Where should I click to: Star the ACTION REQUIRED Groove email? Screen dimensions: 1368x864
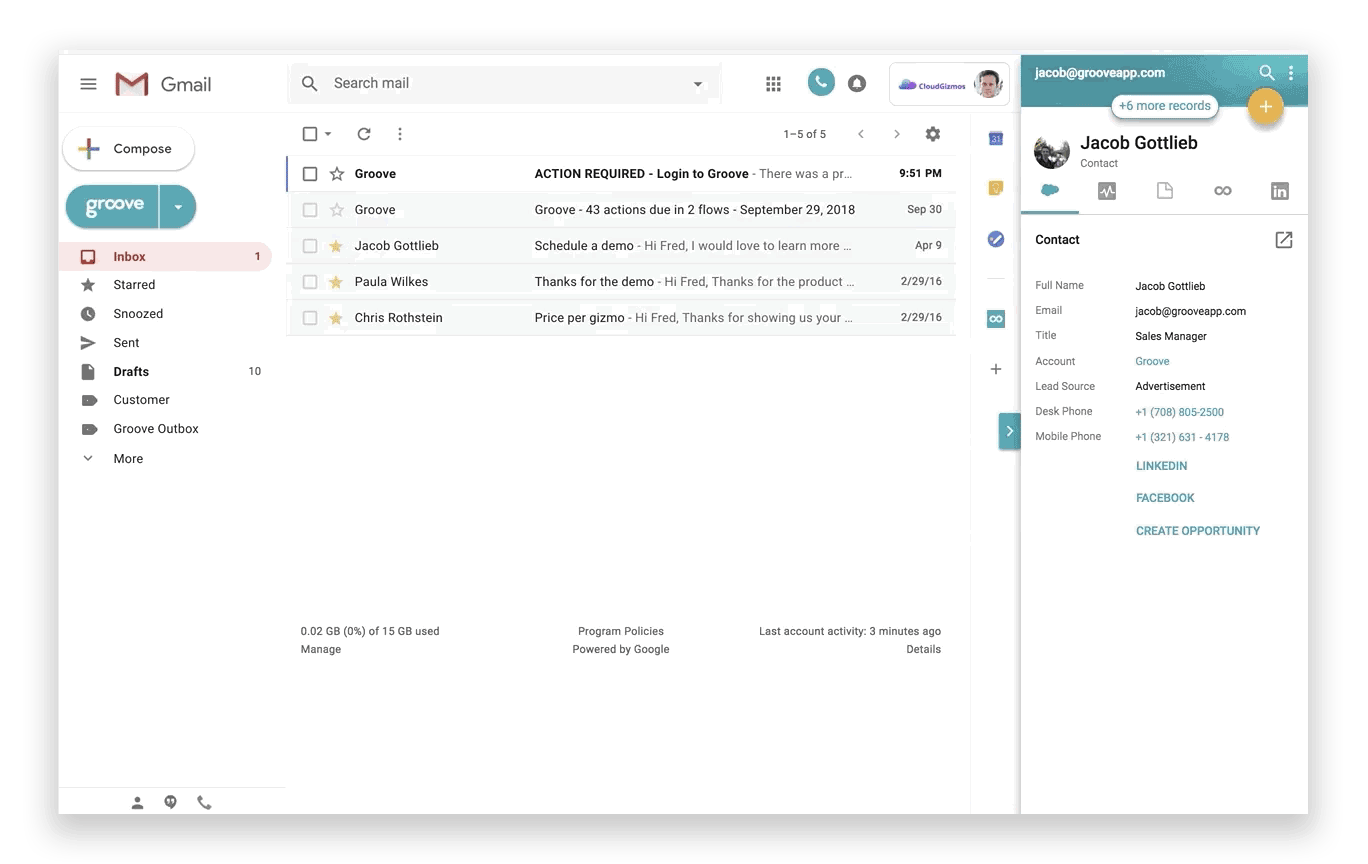(337, 174)
